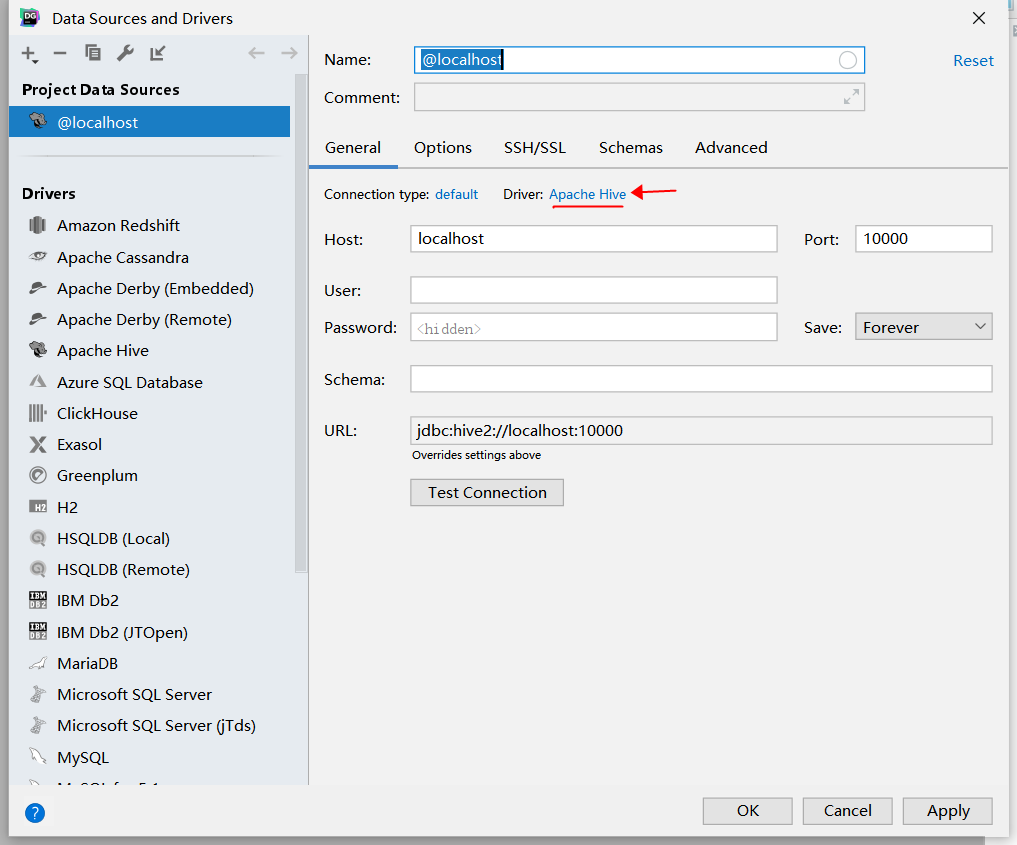This screenshot has width=1017, height=845.
Task: Remove selected data source with minus icon
Action: point(60,53)
